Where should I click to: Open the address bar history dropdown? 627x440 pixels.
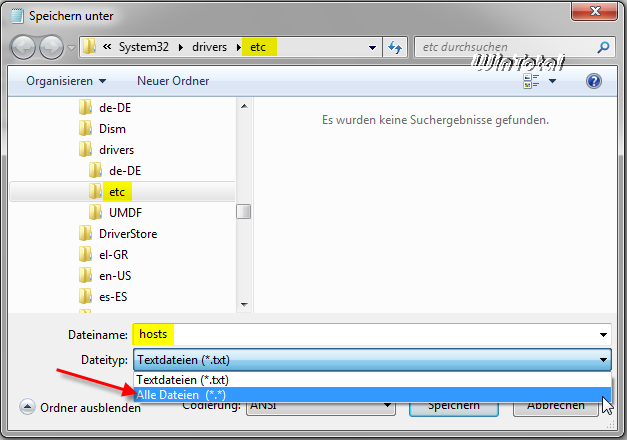(372, 48)
